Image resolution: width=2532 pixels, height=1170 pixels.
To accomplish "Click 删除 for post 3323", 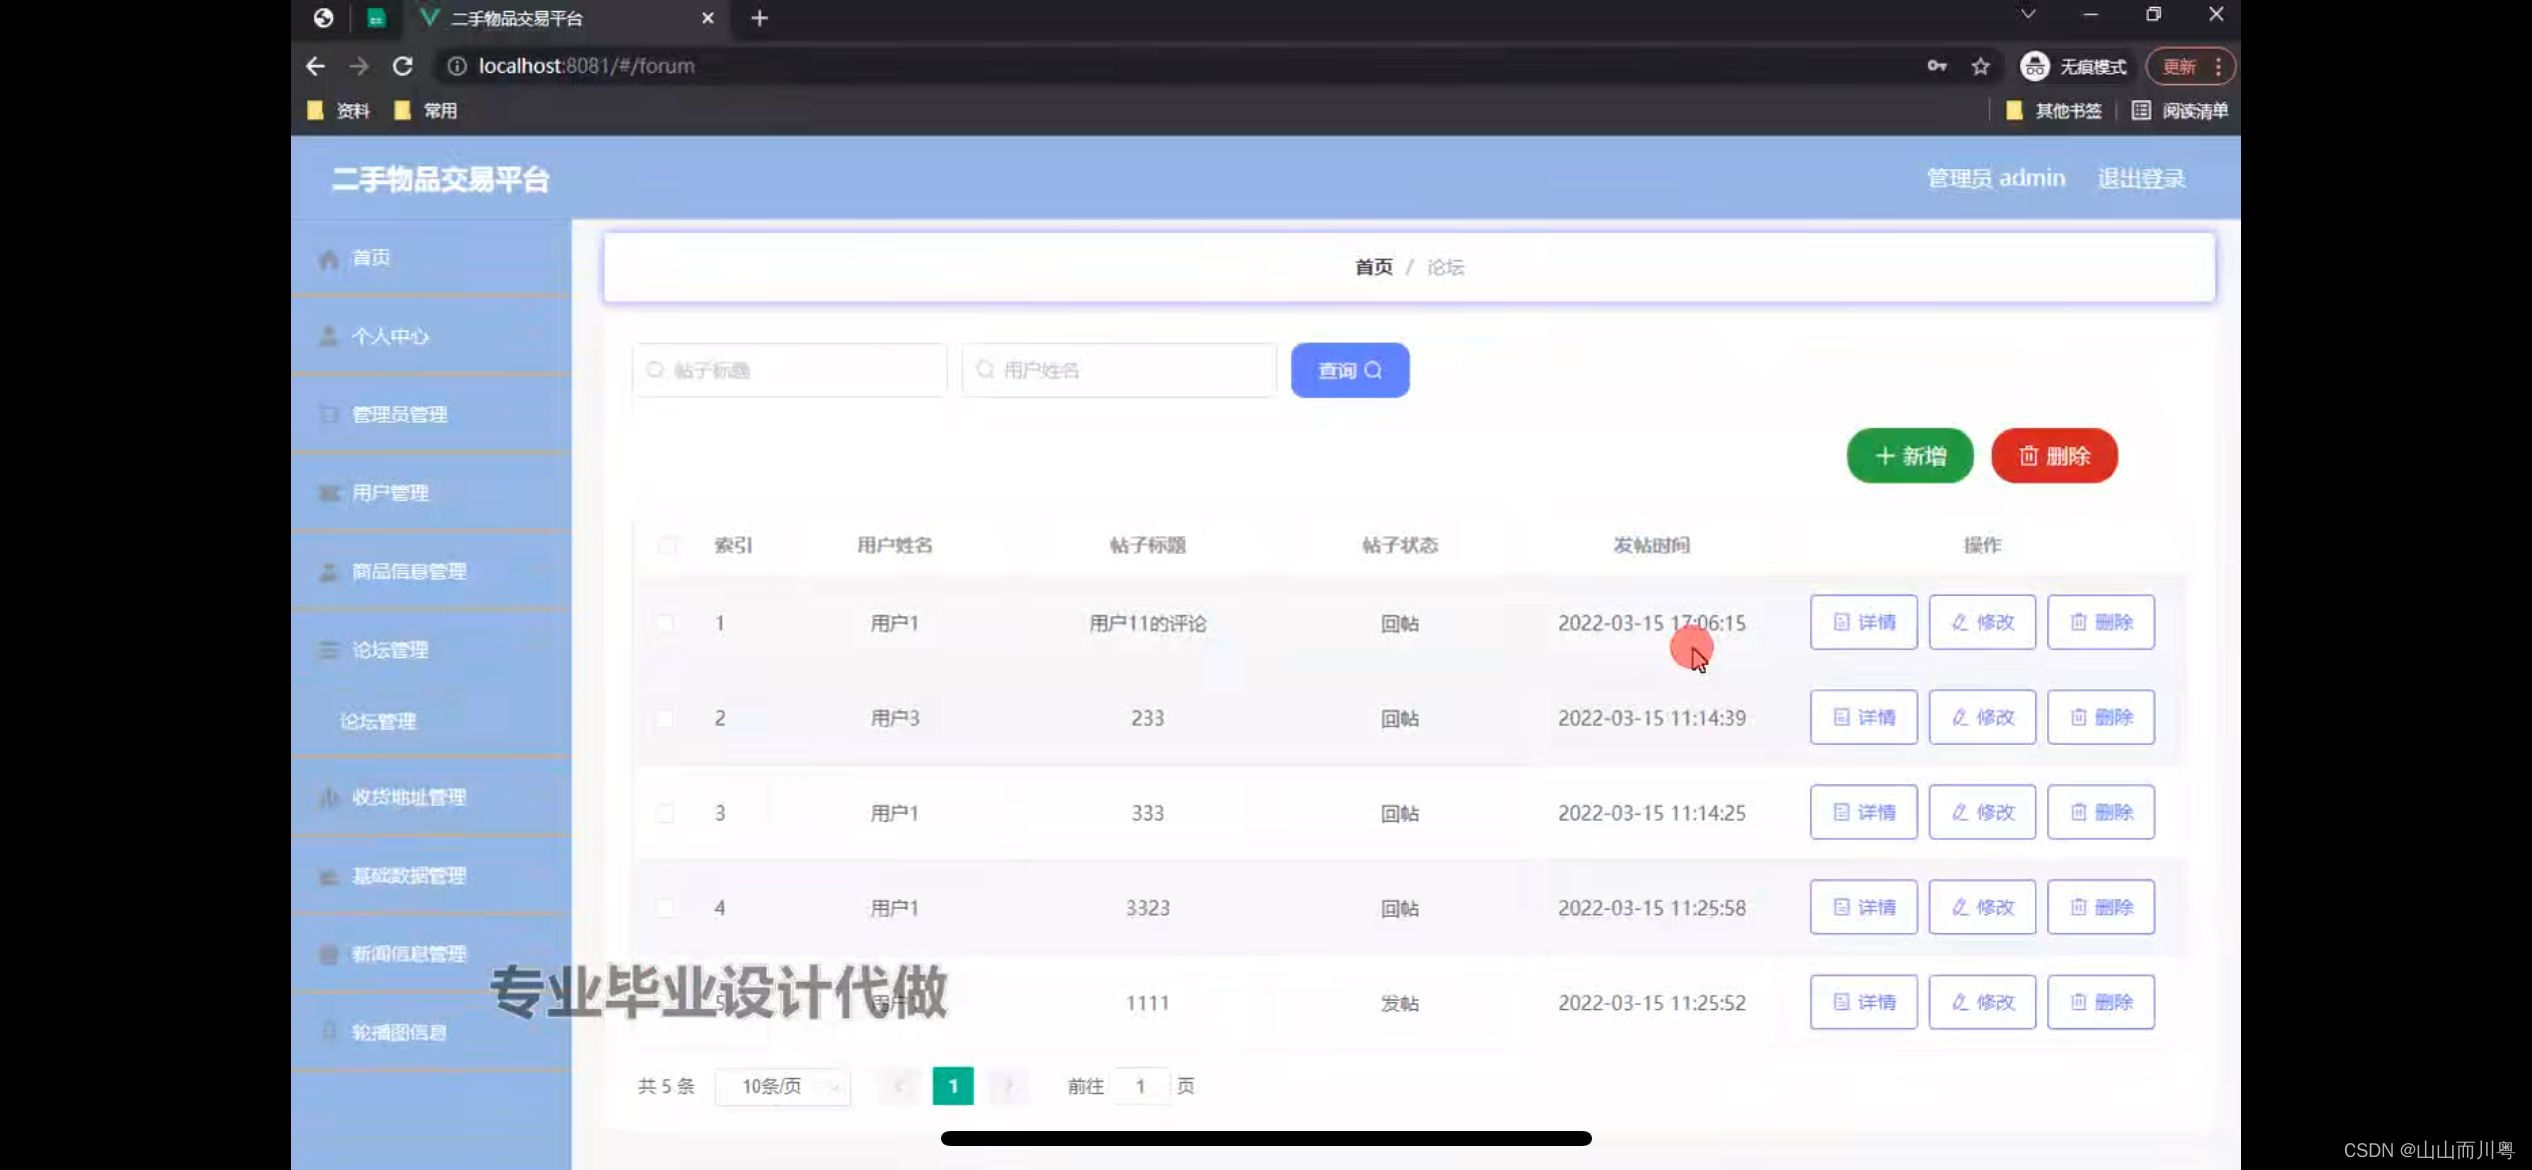I will click(x=2100, y=907).
